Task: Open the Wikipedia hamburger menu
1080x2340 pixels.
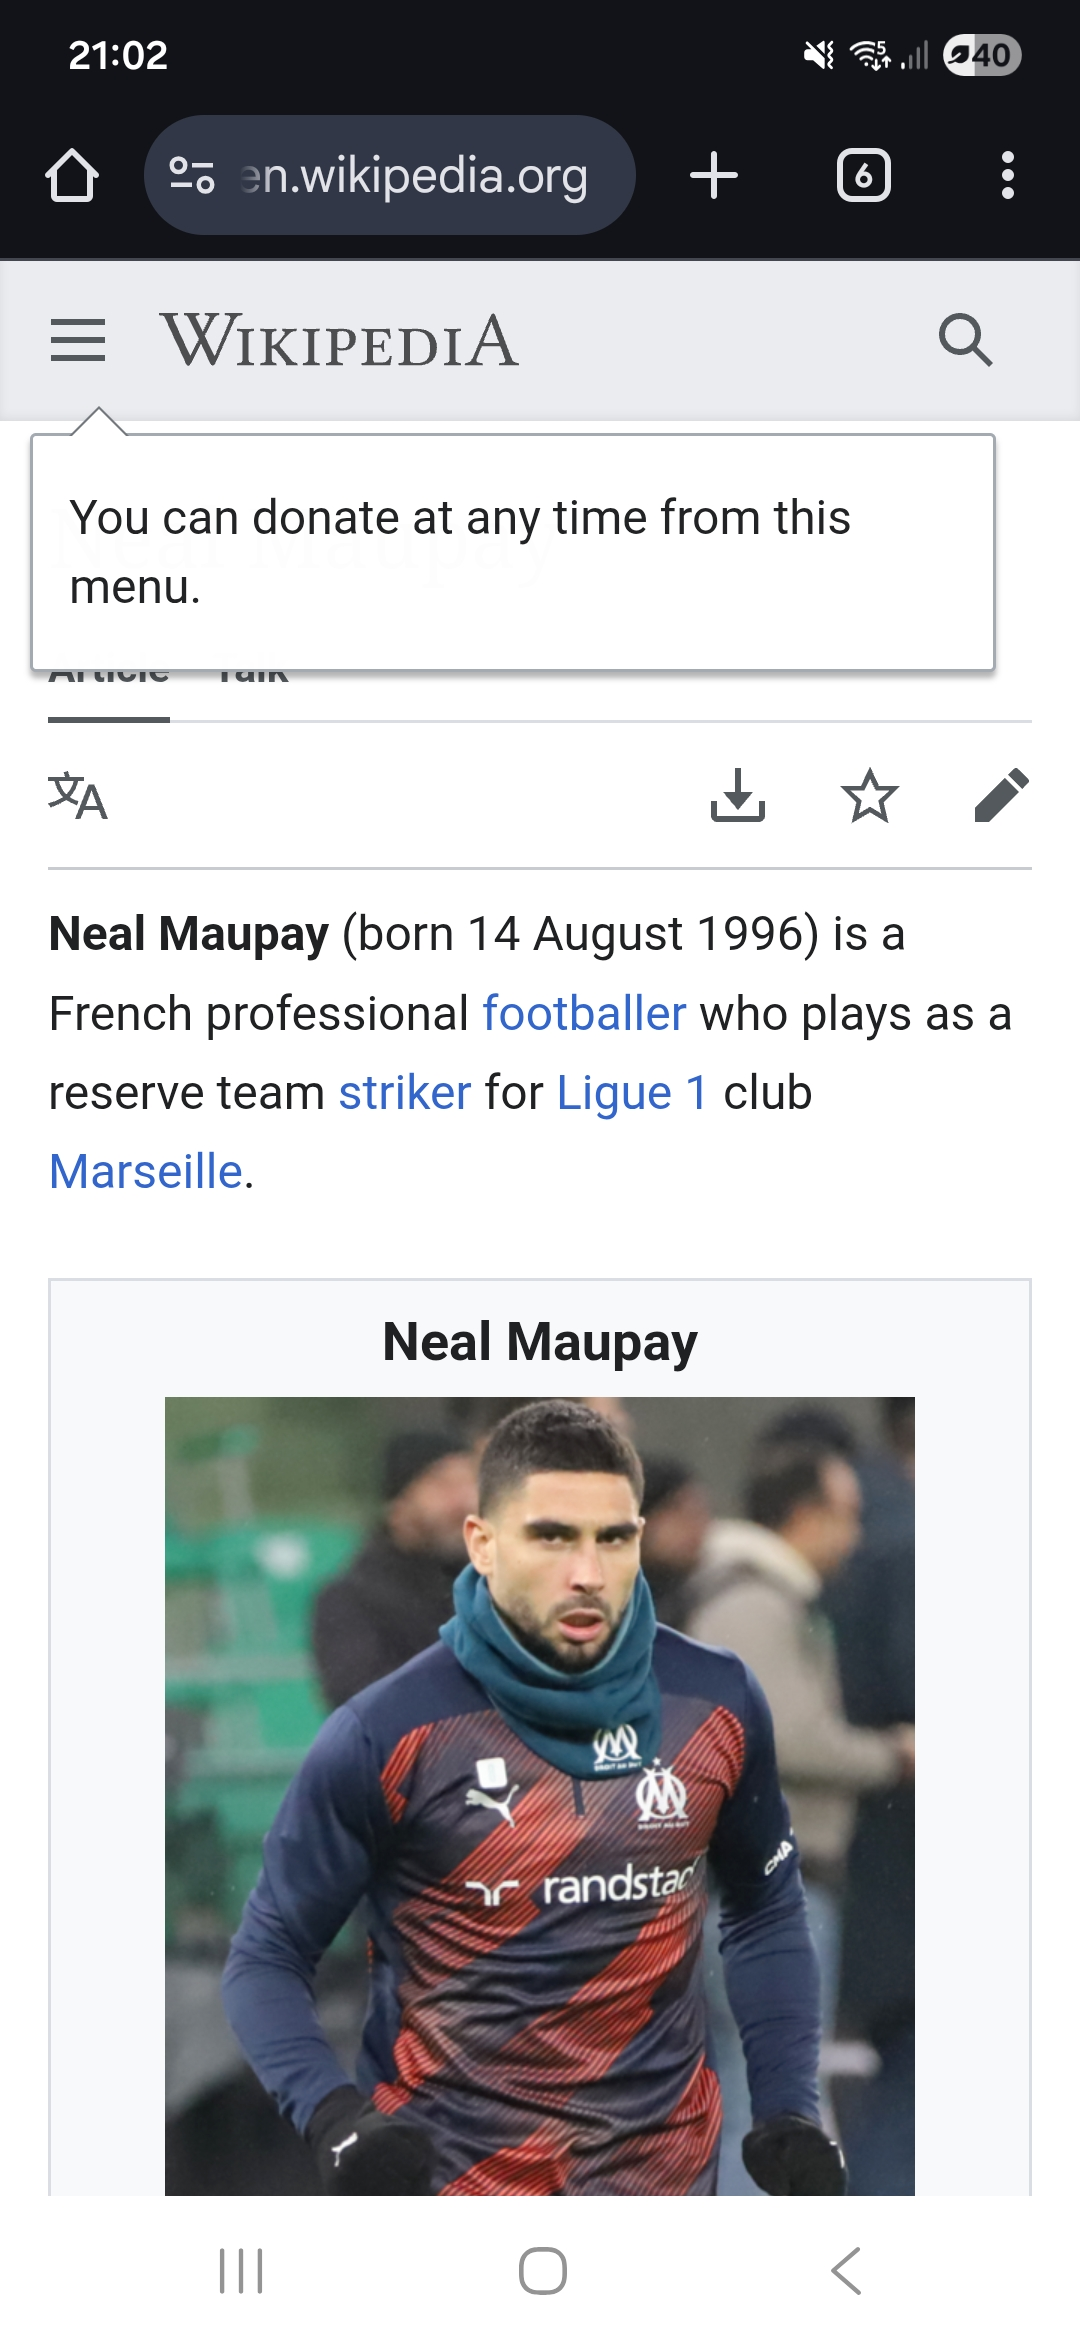Action: [x=78, y=340]
